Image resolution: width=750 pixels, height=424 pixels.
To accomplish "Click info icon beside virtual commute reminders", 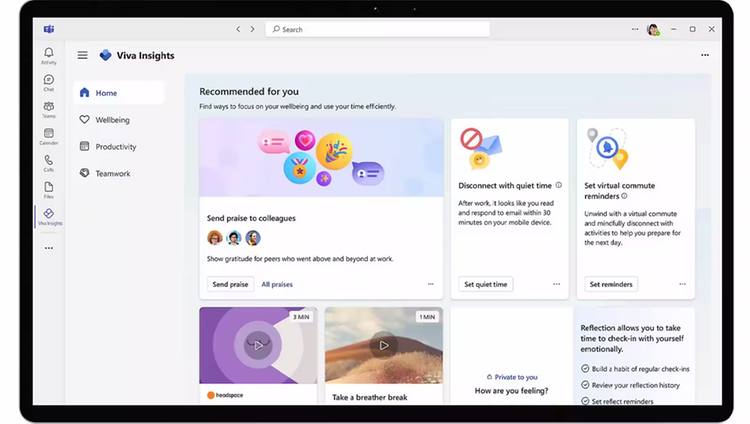I will [x=624, y=196].
